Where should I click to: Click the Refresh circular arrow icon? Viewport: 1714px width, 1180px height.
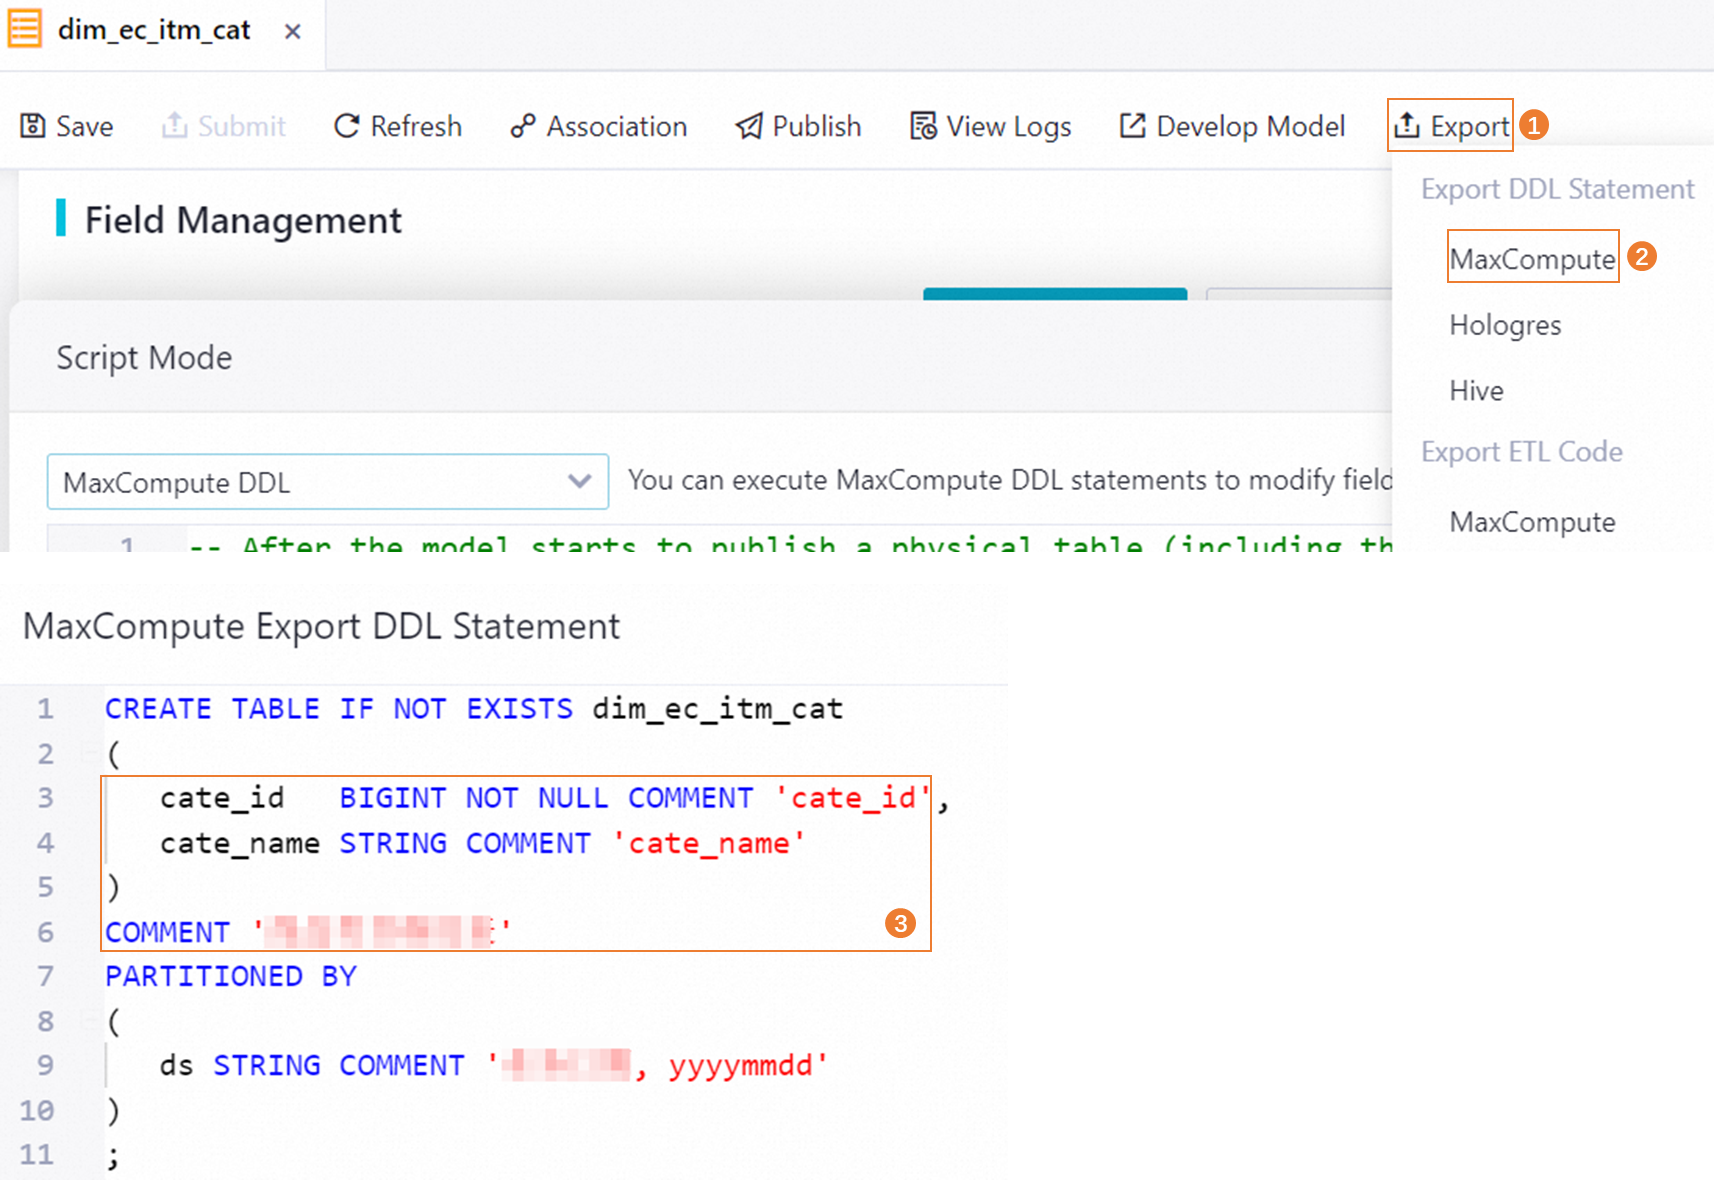click(x=346, y=126)
